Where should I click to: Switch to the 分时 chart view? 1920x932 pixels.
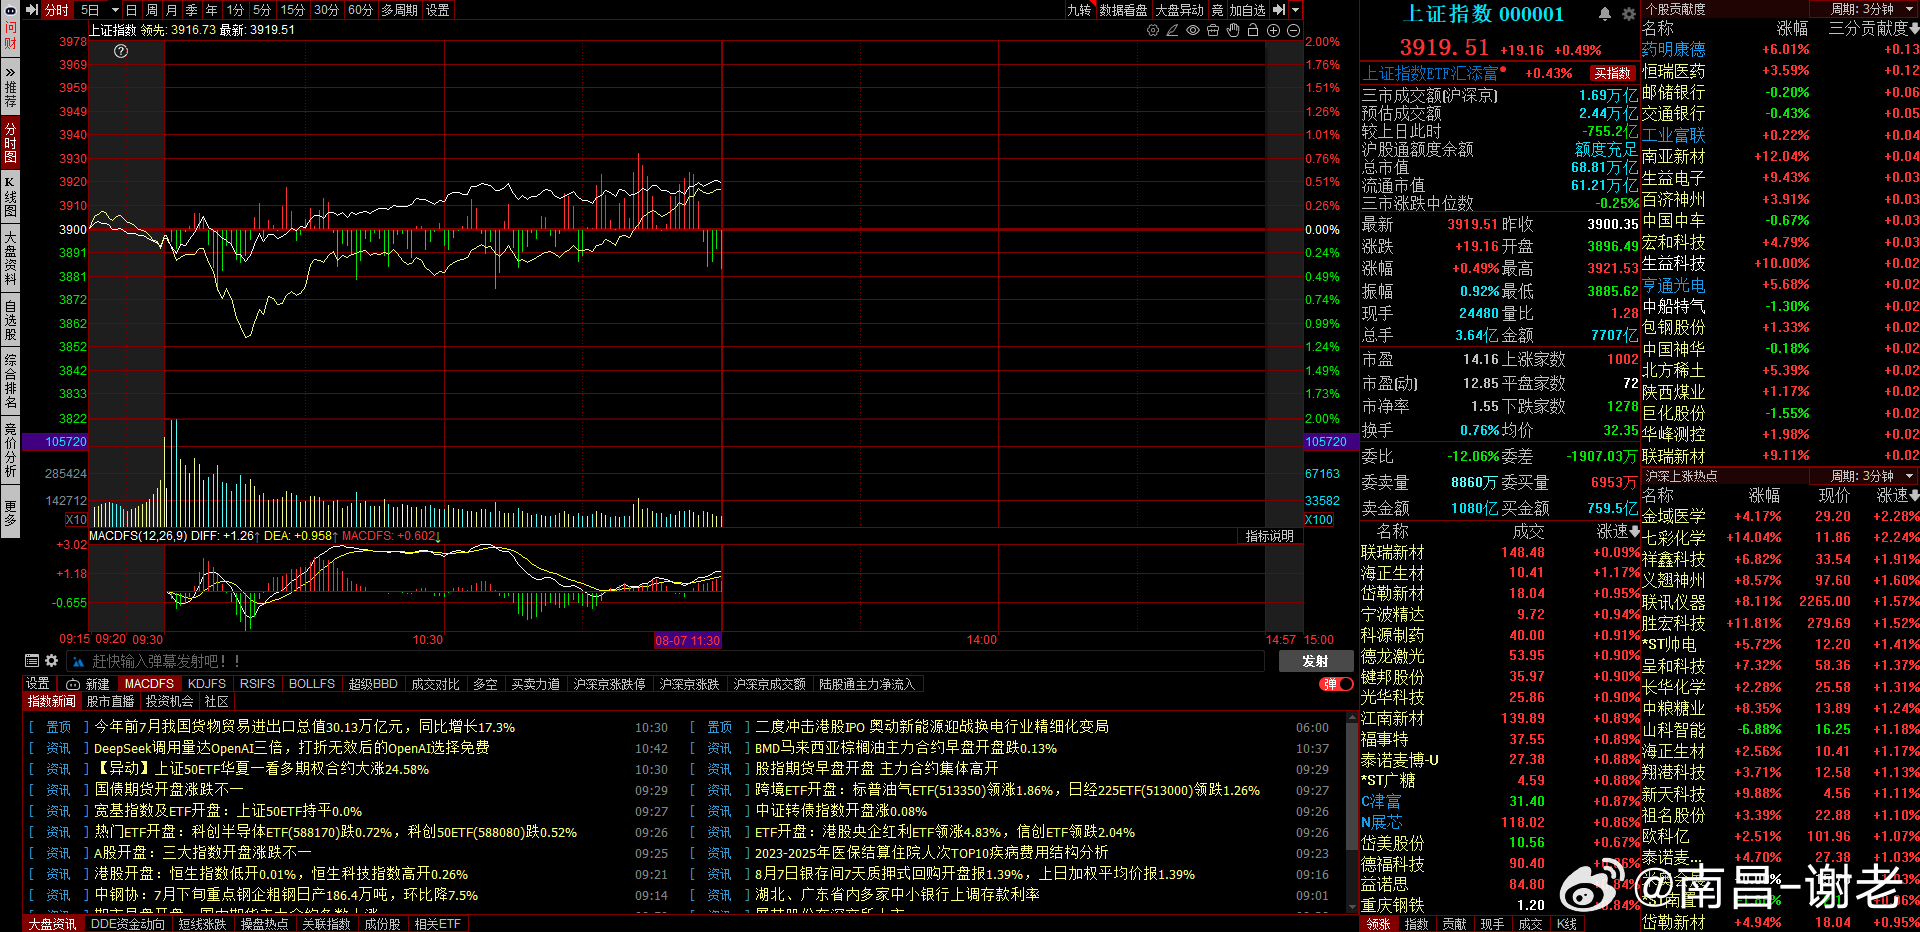pyautogui.click(x=56, y=10)
